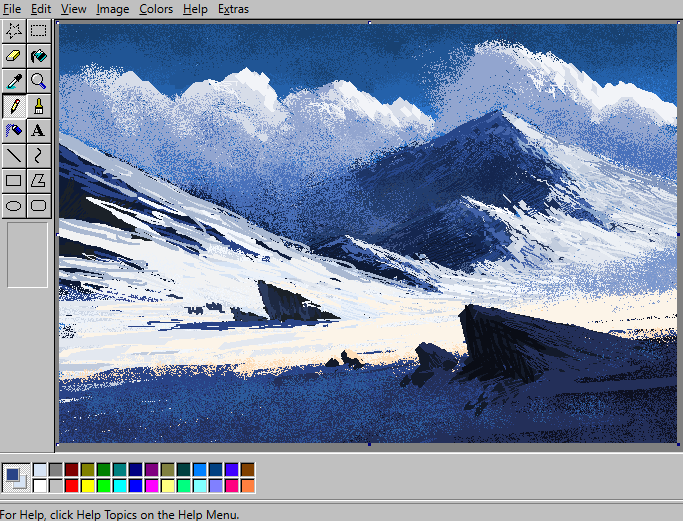683x521 pixels.
Task: Select the teal color swatch
Action: tap(120, 470)
